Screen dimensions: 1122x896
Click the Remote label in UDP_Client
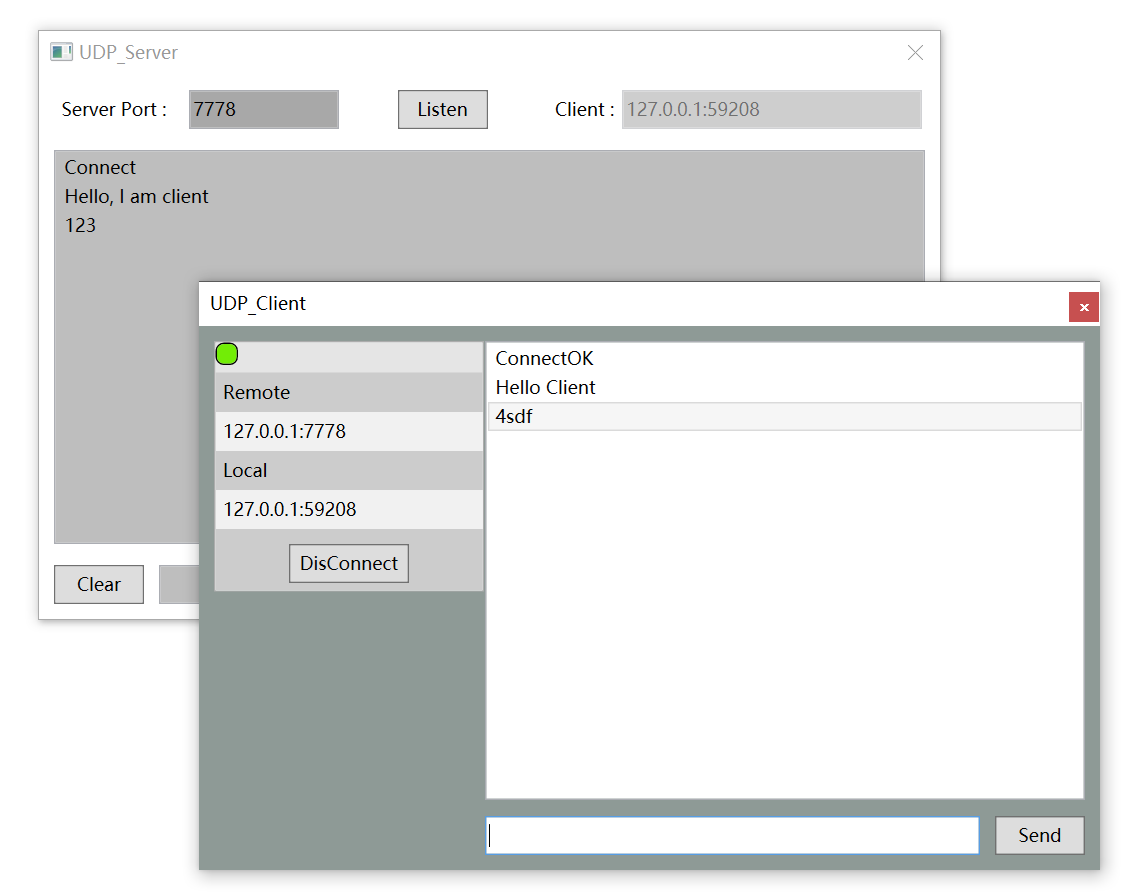pyautogui.click(x=256, y=392)
